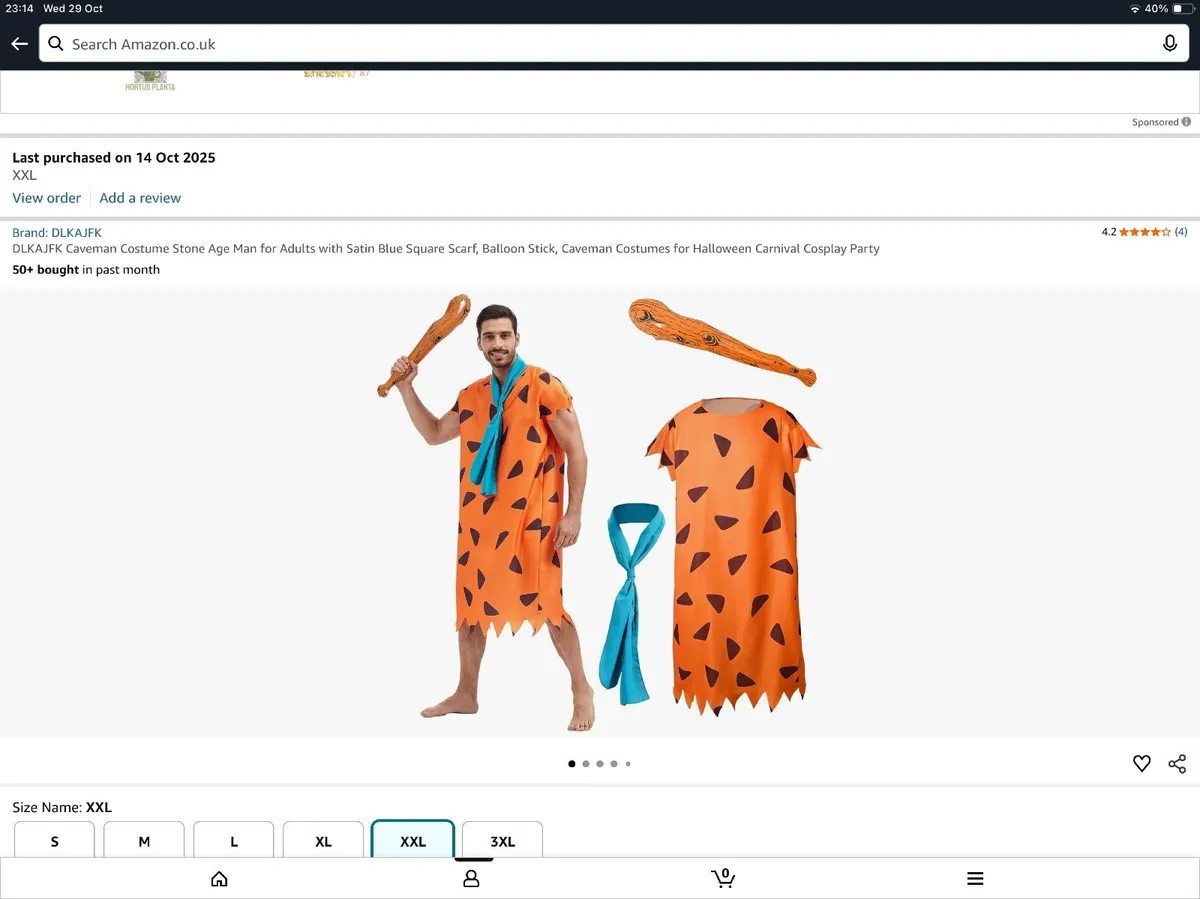Image resolution: width=1200 pixels, height=899 pixels.
Task: Focus the Search Amazon.co.uk field
Action: tap(600, 44)
